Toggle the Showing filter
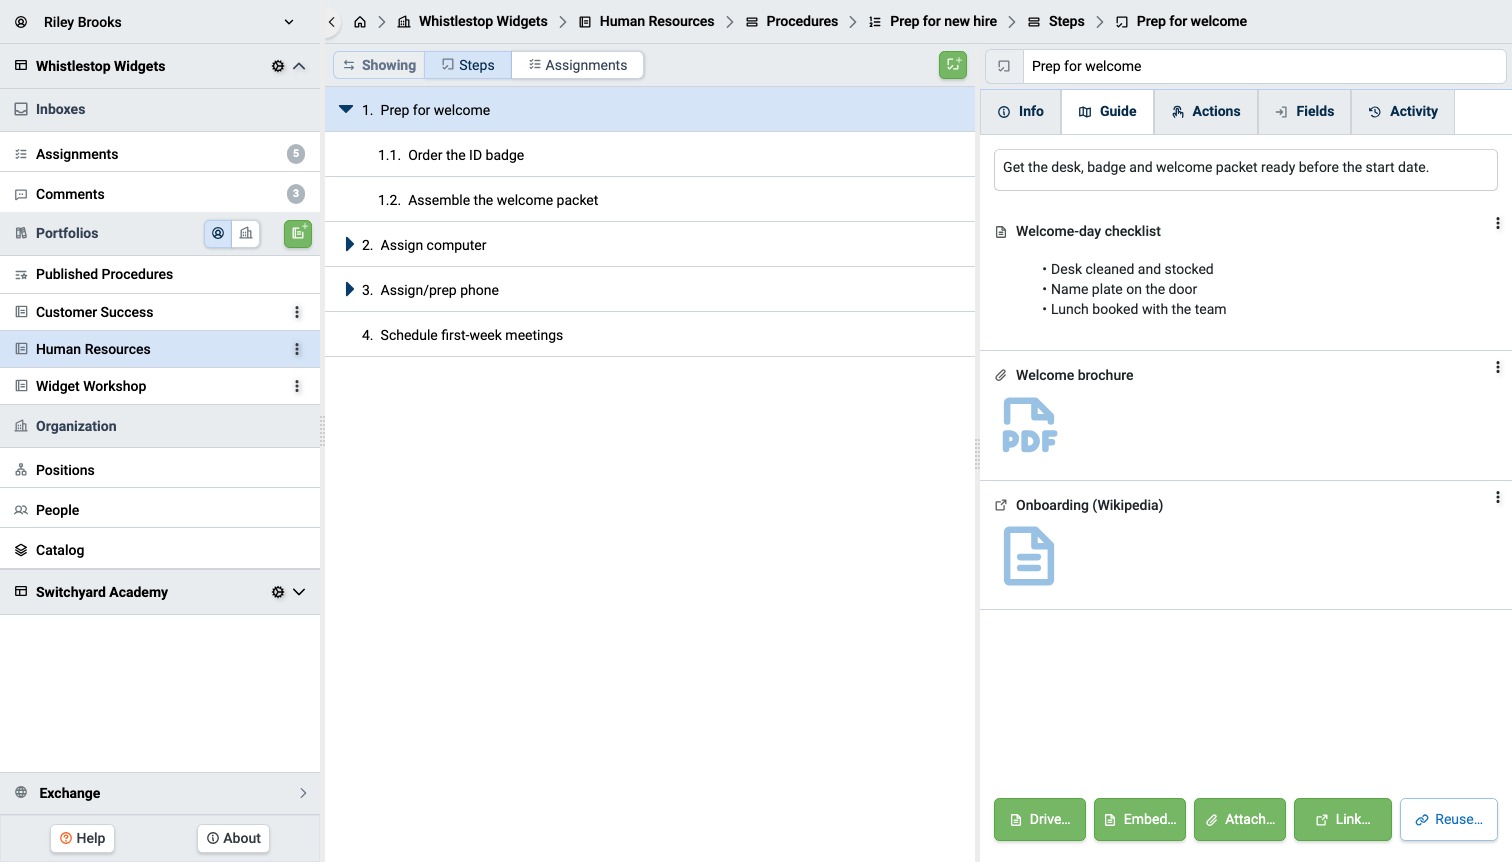1512x862 pixels. (x=379, y=65)
